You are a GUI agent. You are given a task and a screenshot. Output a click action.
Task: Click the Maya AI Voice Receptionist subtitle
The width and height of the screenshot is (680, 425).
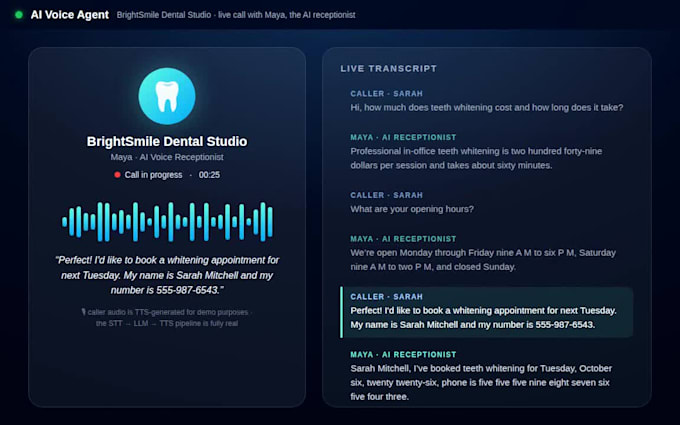click(x=167, y=157)
